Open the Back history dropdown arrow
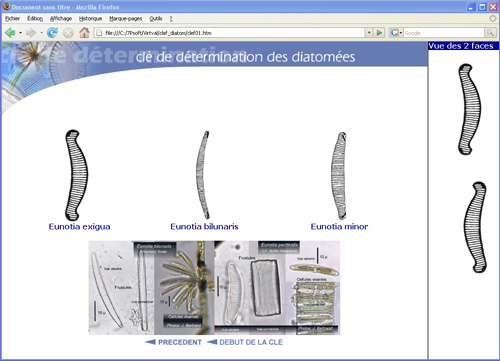Image resolution: width=500 pixels, height=361 pixels. point(20,33)
